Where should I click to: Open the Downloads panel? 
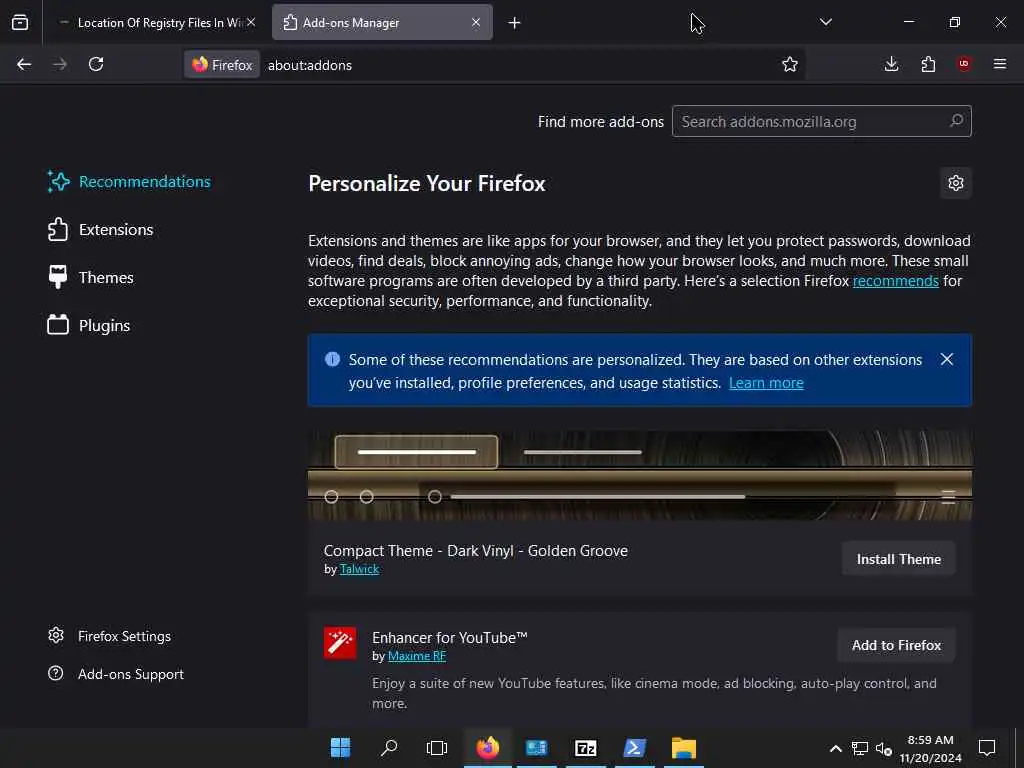coord(891,64)
